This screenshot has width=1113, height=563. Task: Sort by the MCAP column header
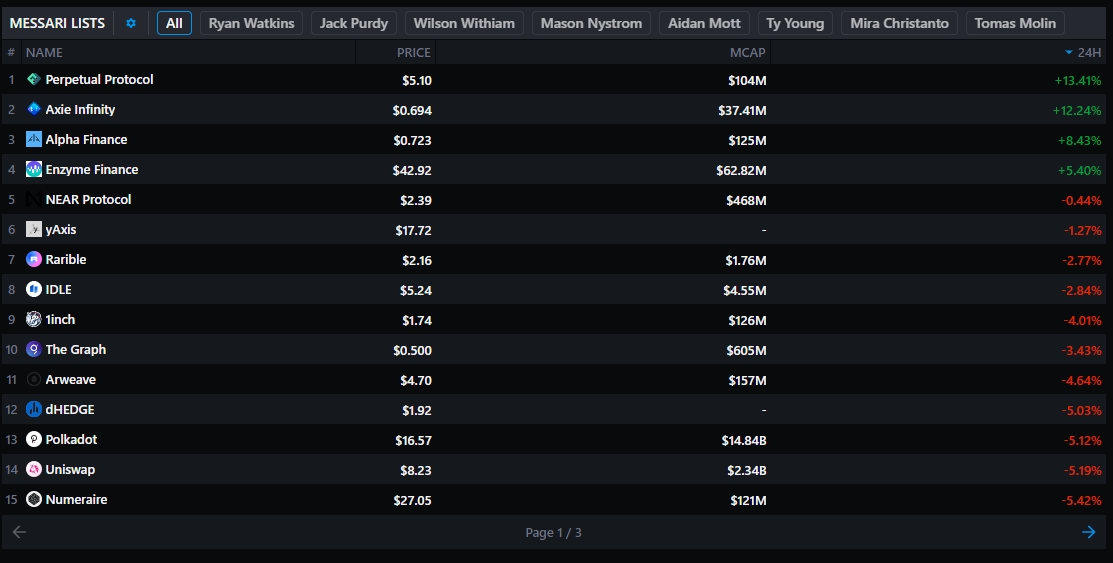coord(748,53)
